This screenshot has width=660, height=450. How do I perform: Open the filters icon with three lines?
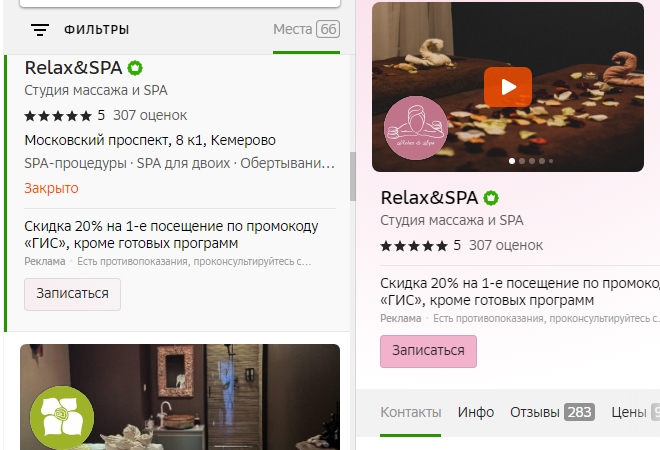40,29
